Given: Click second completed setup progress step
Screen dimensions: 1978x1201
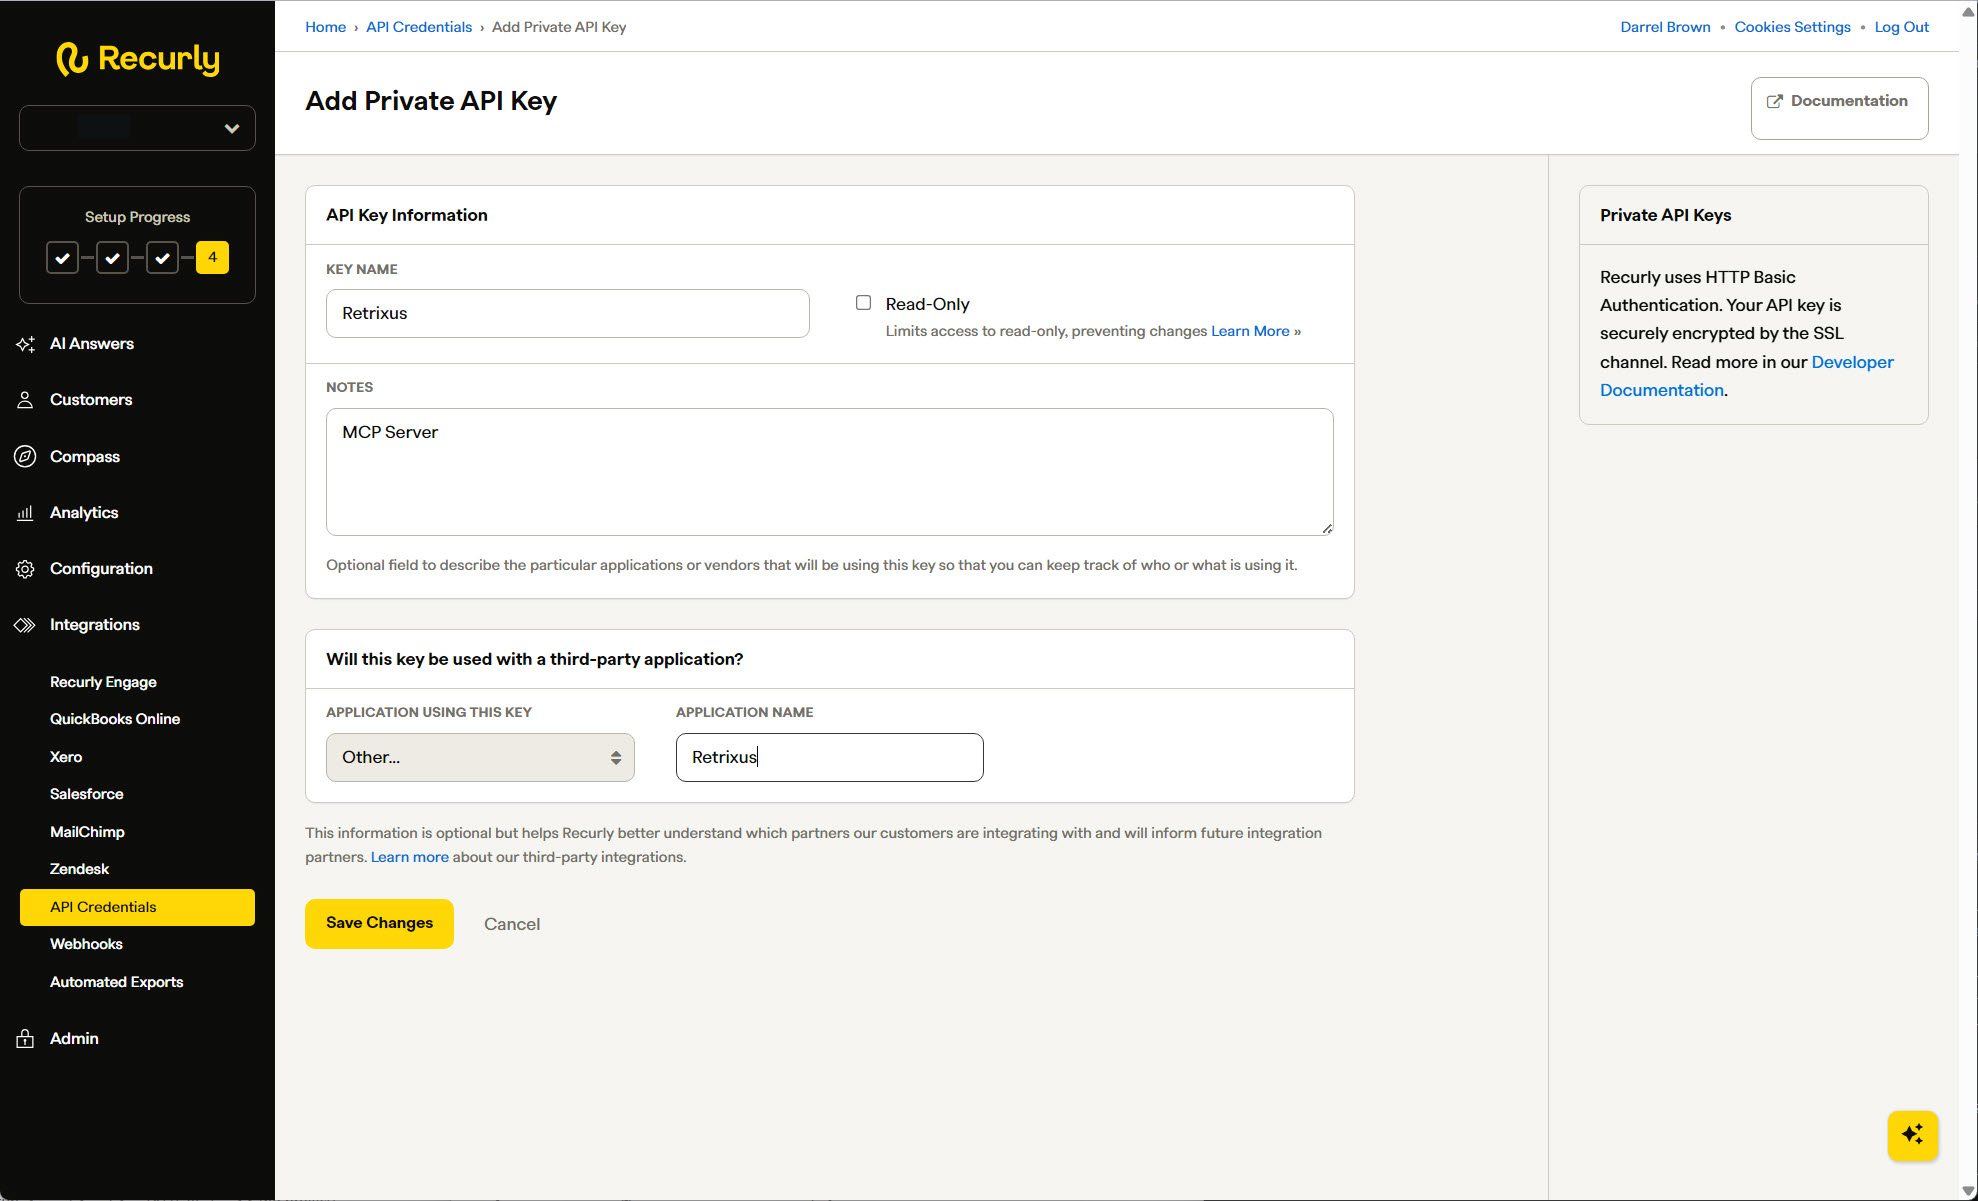Looking at the screenshot, I should (112, 257).
